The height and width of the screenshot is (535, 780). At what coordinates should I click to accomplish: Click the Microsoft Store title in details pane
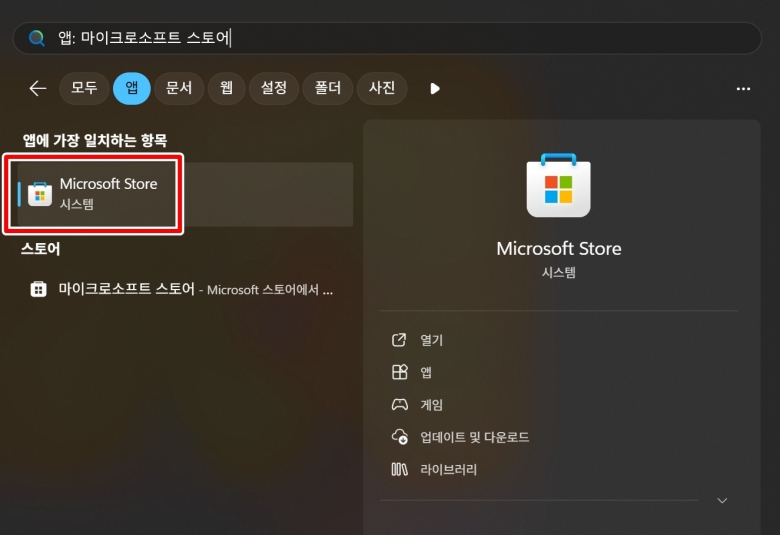559,248
